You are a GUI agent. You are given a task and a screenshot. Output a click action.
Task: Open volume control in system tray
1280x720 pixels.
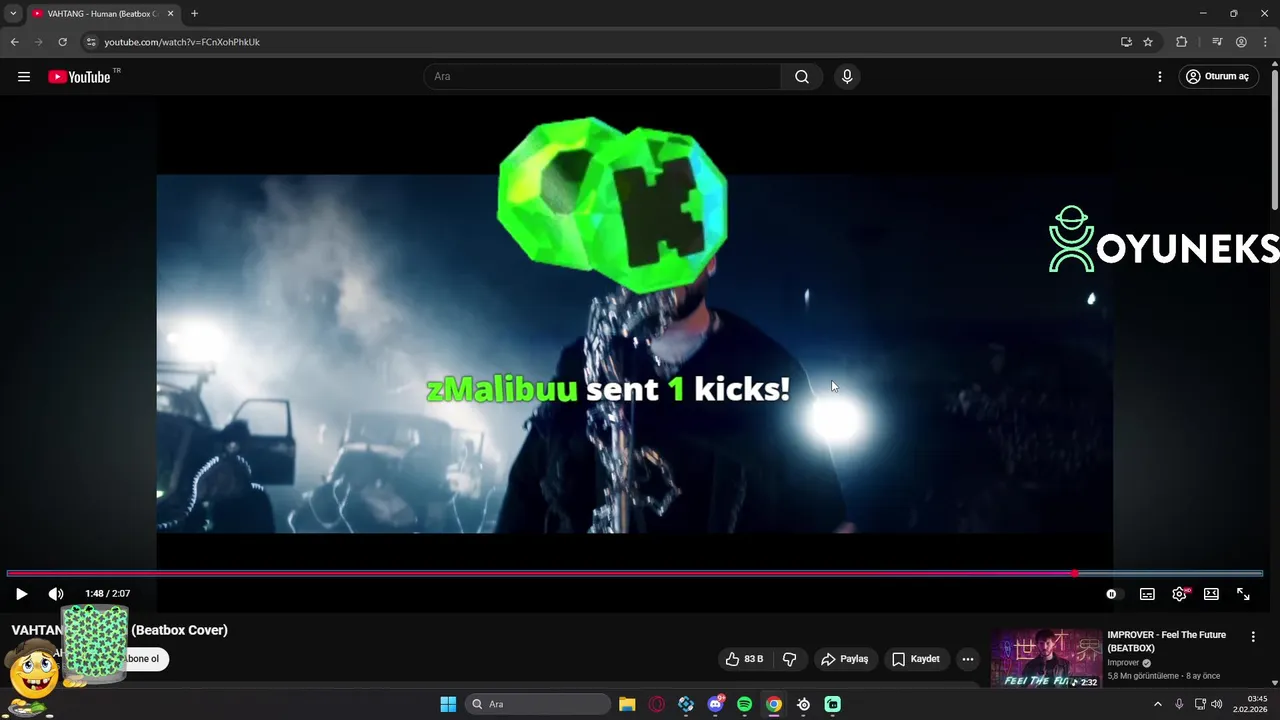[x=1216, y=704]
